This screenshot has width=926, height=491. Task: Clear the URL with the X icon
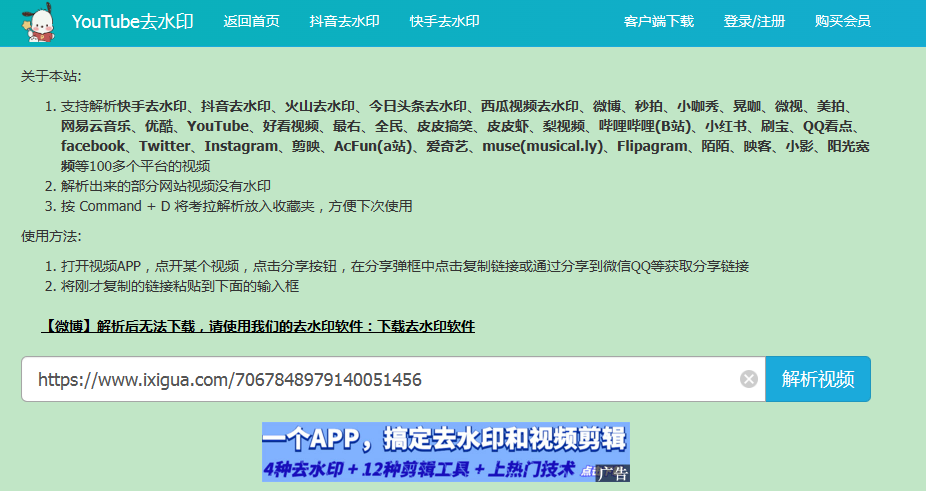tap(748, 379)
